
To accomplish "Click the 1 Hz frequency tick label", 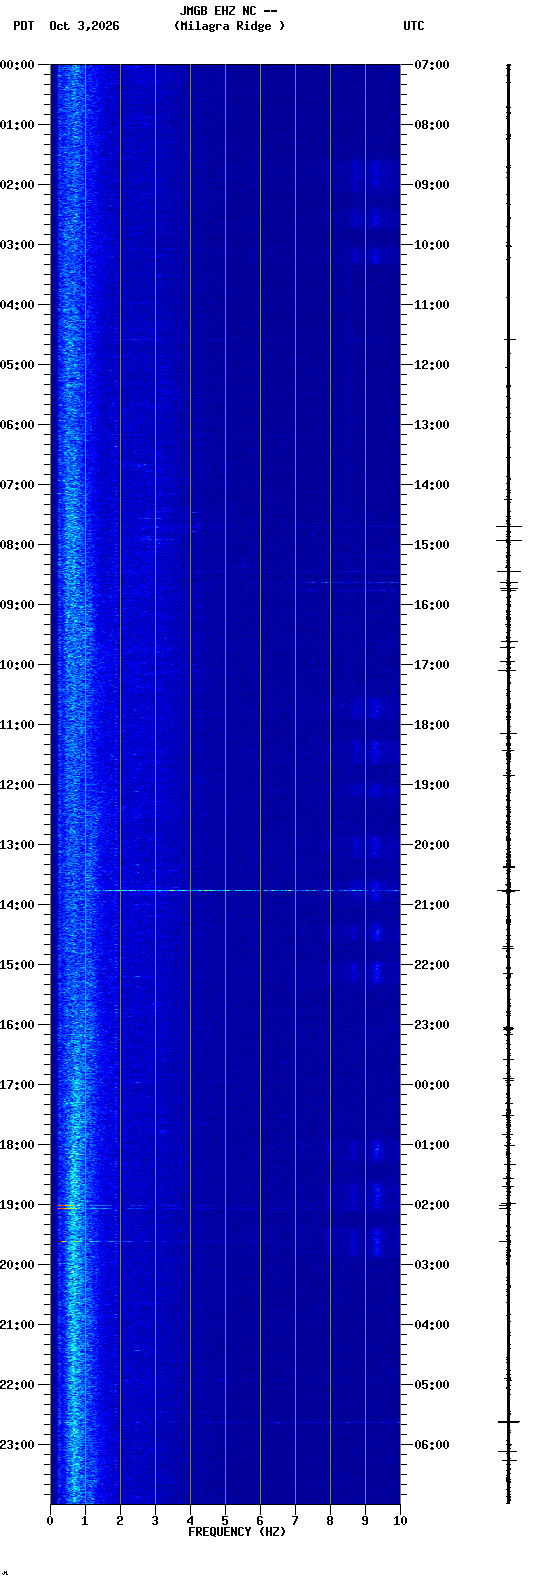I will (x=85, y=1521).
